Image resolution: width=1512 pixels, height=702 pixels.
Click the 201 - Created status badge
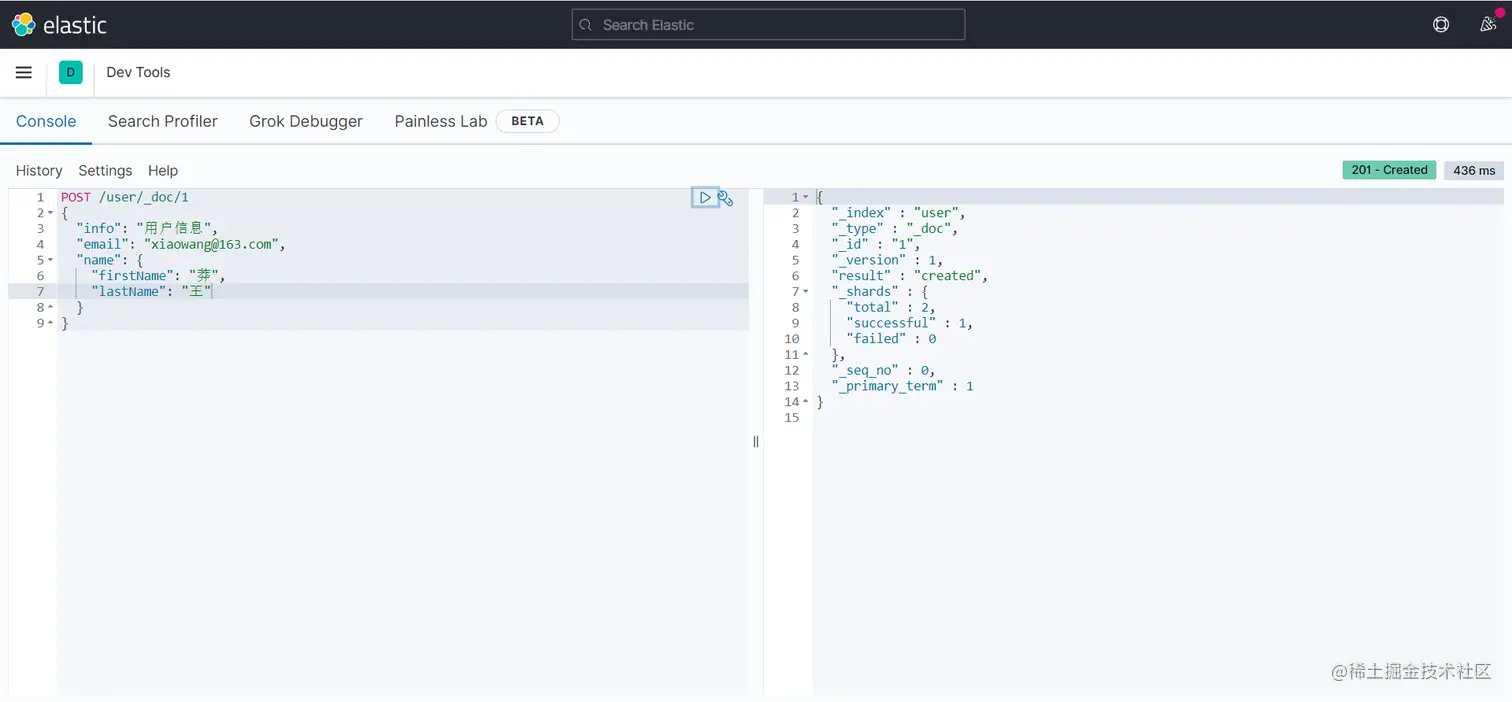[1389, 170]
